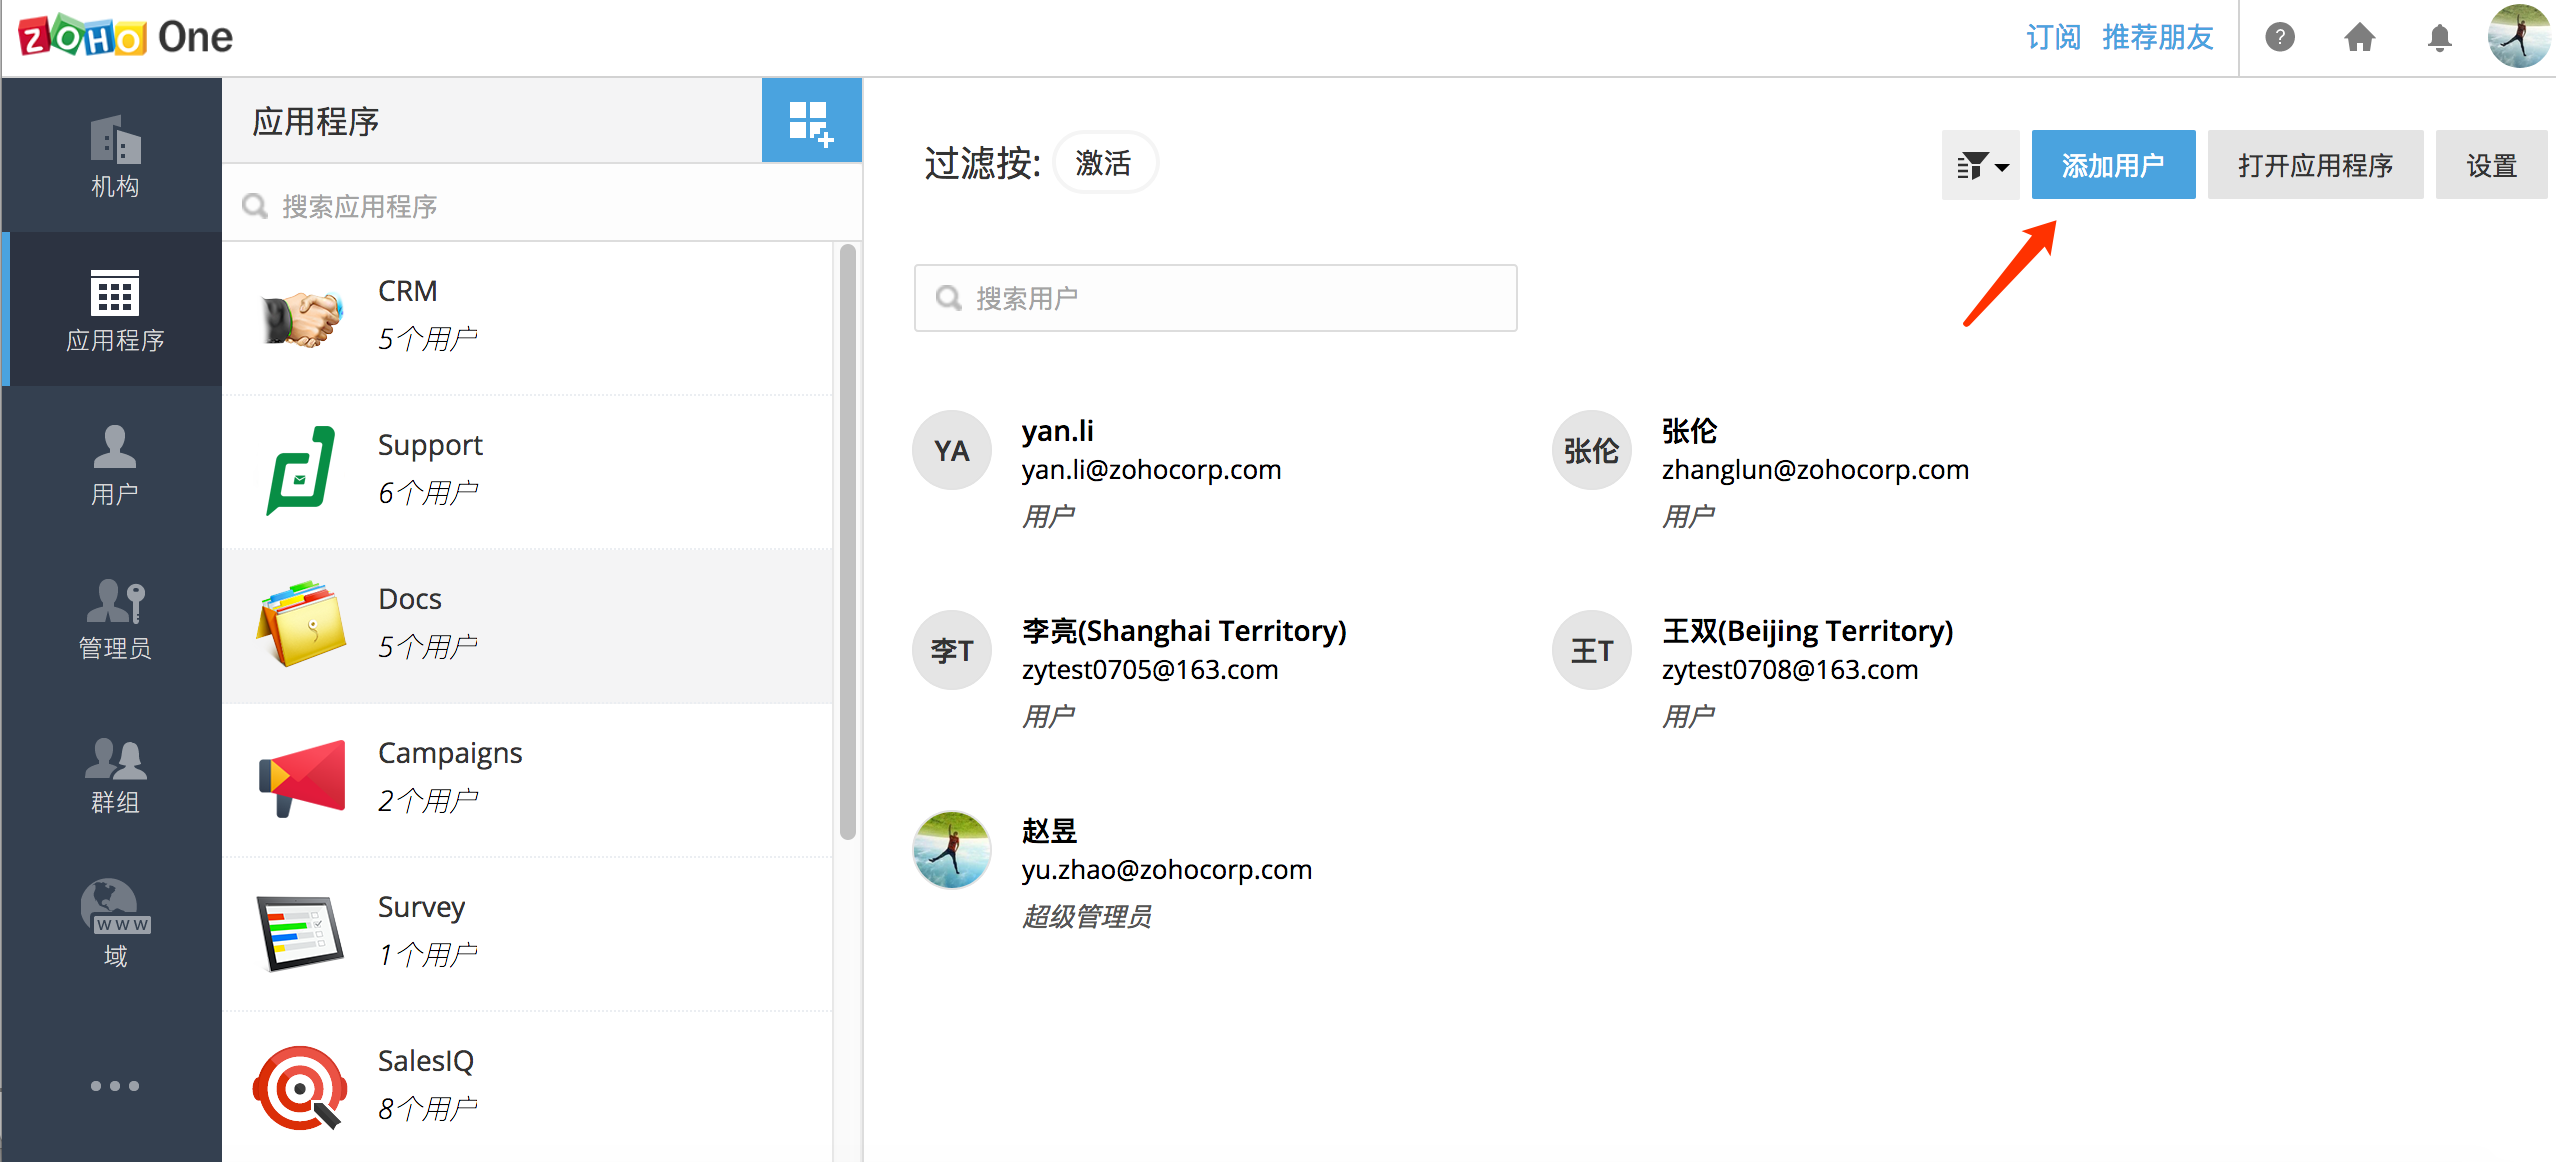Open the 订阅 subscription link

pyautogui.click(x=2052, y=38)
